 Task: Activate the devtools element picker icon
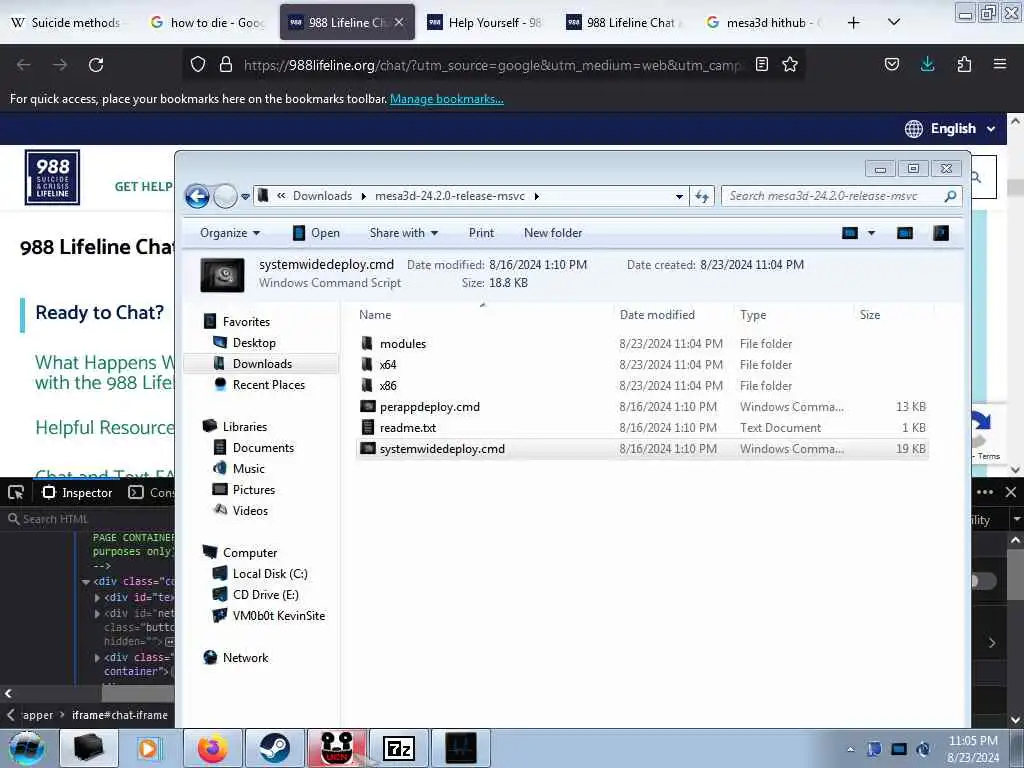[16, 492]
